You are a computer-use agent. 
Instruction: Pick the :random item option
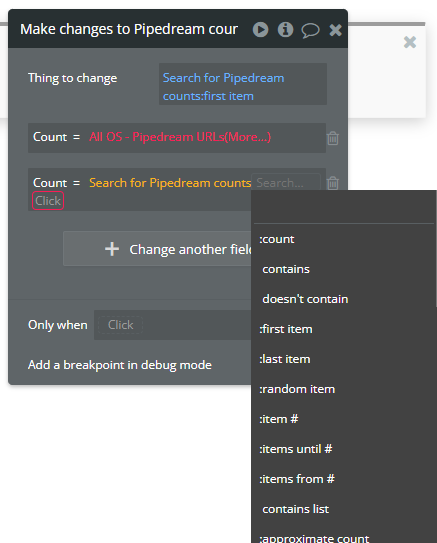[x=297, y=389]
